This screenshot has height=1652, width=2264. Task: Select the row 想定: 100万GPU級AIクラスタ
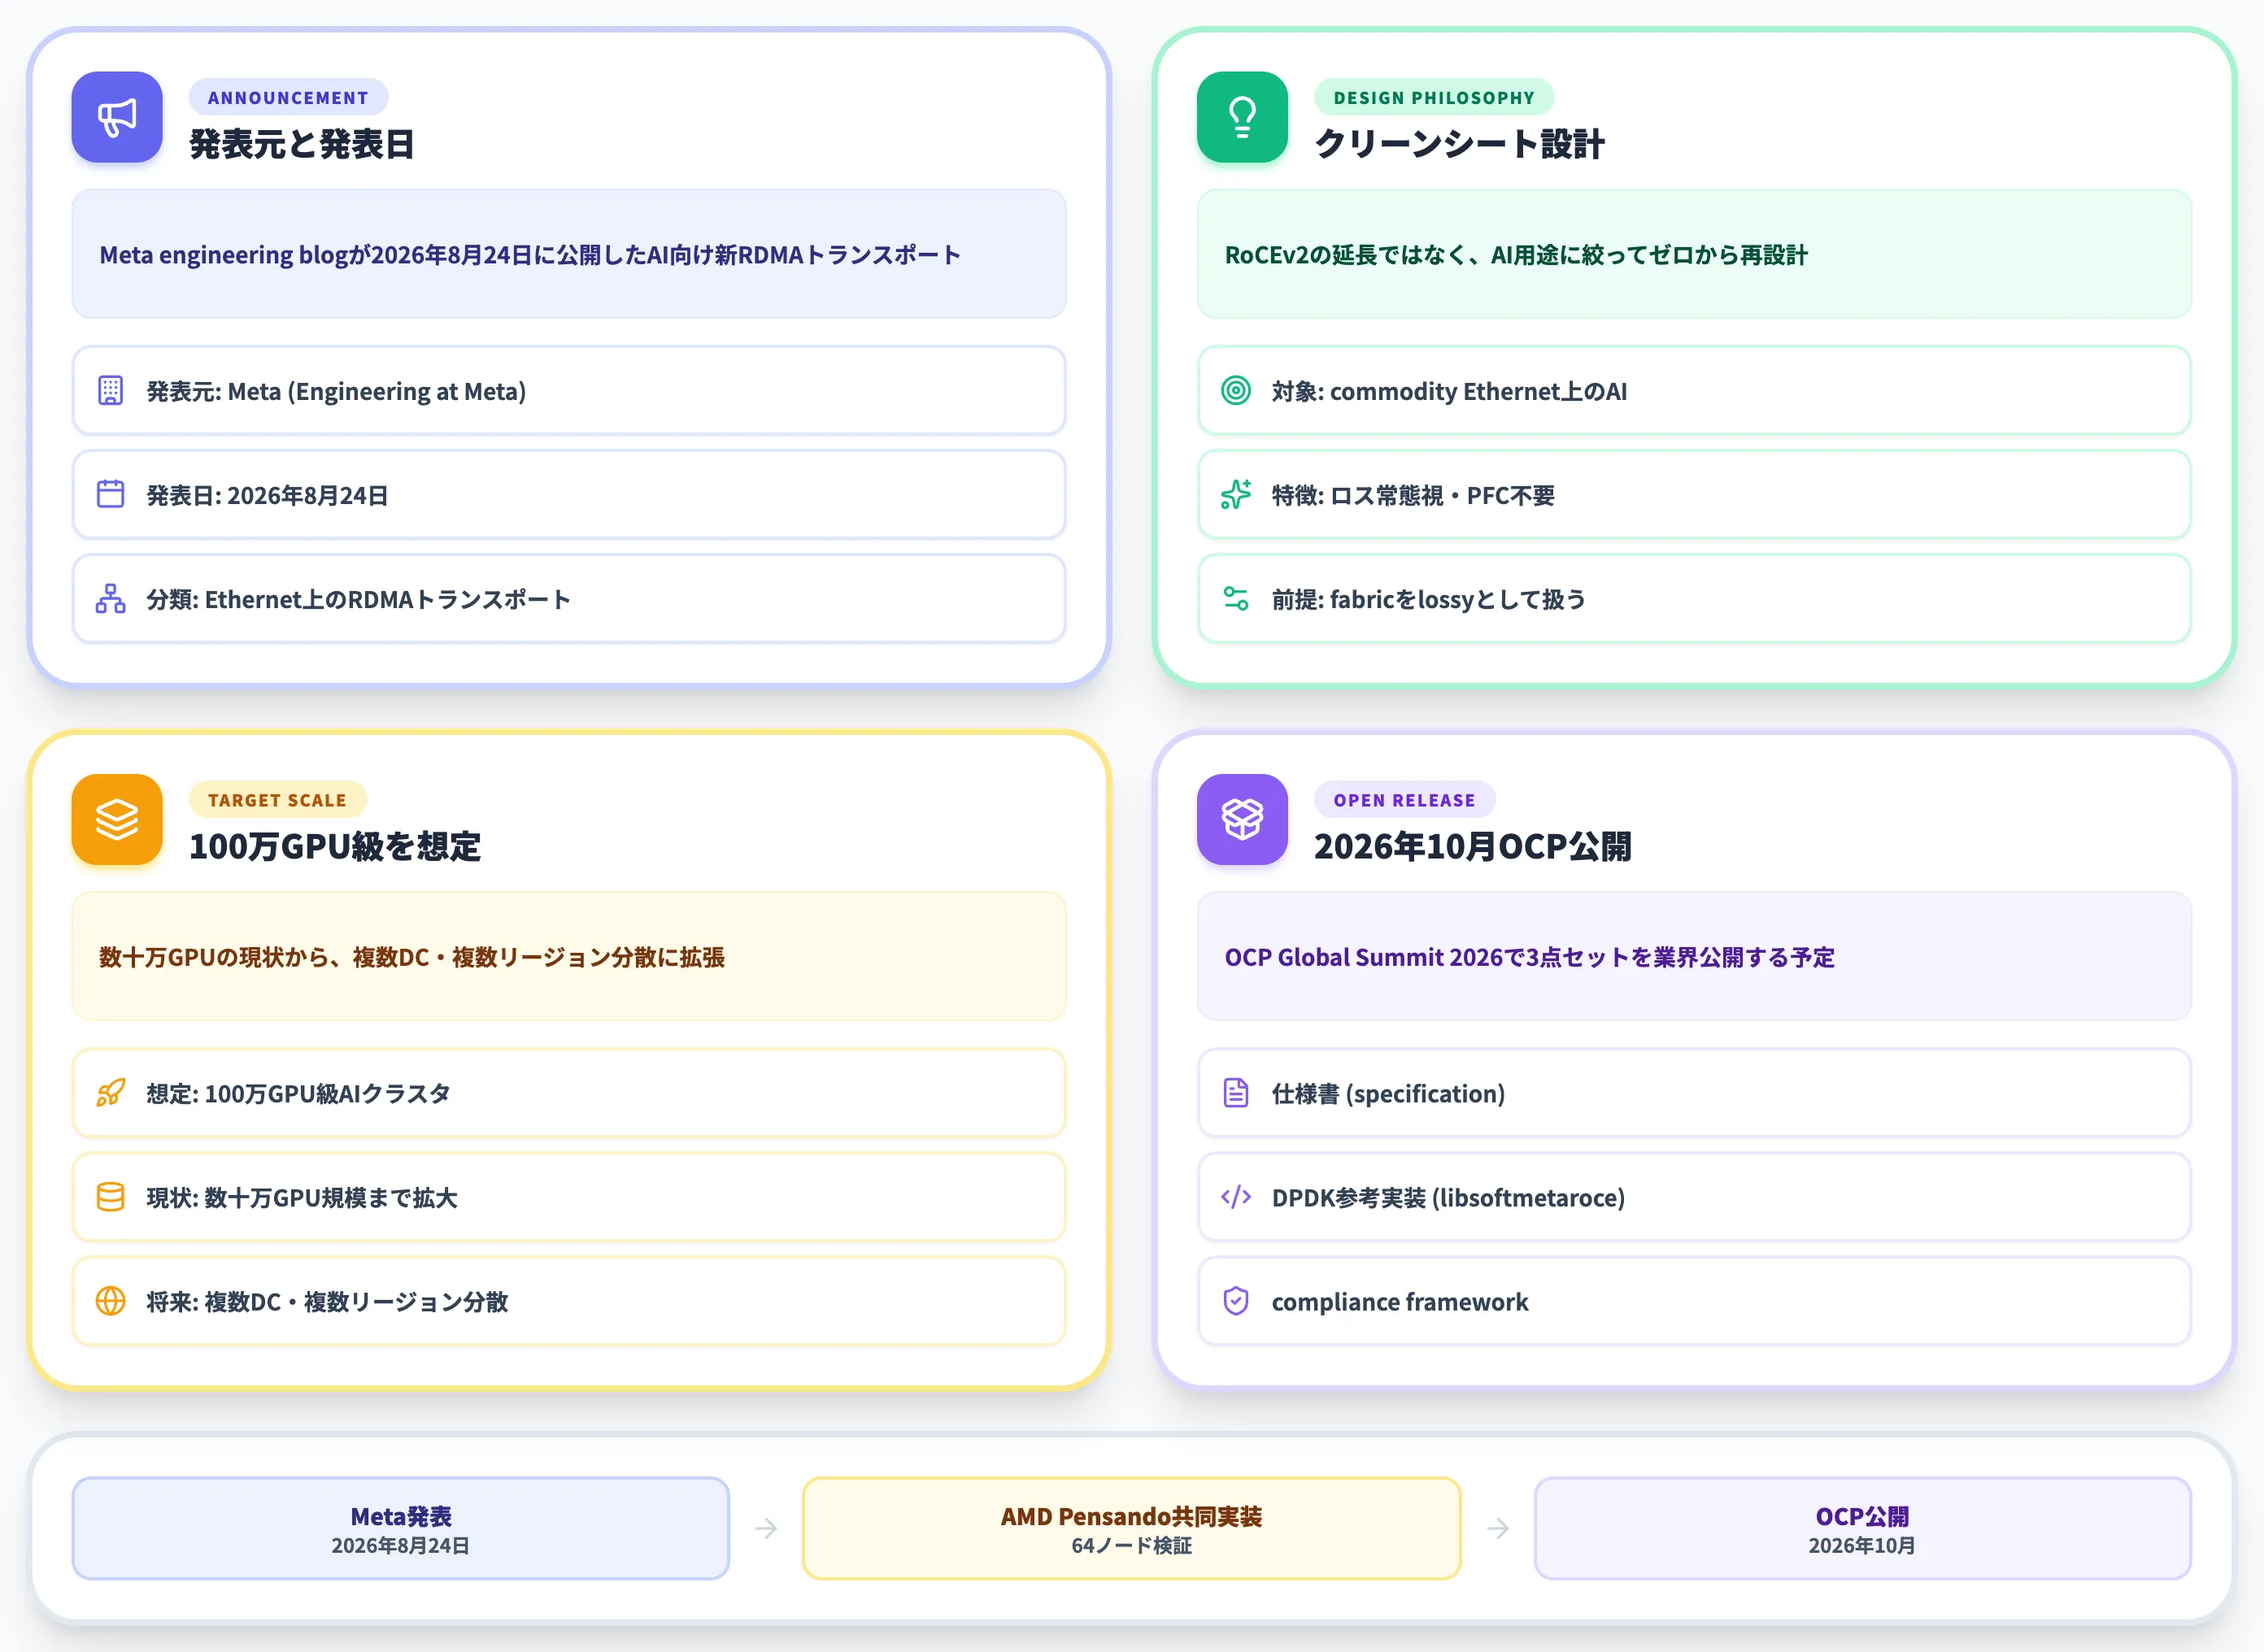[569, 1093]
